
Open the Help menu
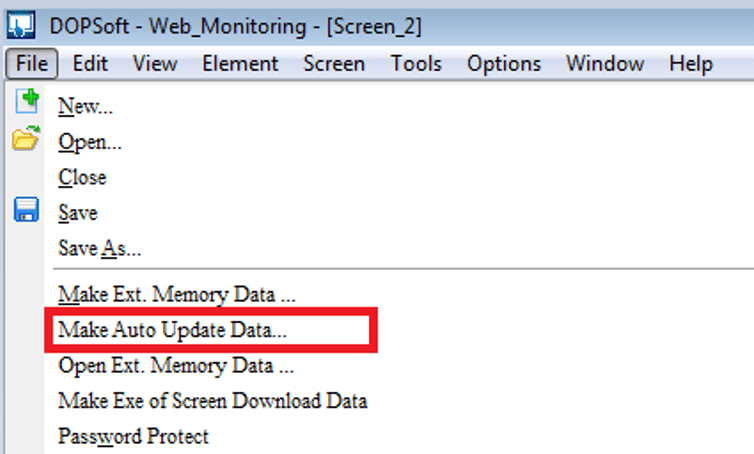click(690, 63)
